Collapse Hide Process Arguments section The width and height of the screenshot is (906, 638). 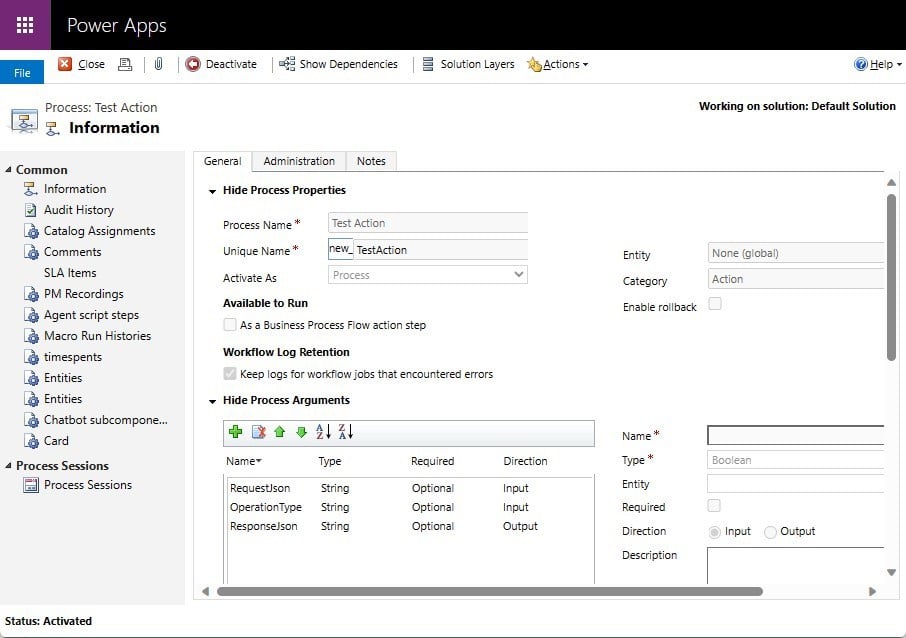pos(212,401)
